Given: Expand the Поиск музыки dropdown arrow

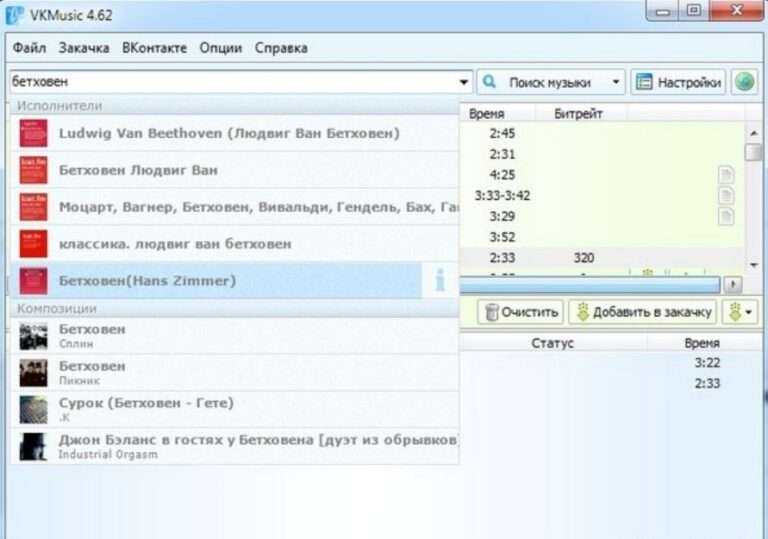Looking at the screenshot, I should click(616, 82).
